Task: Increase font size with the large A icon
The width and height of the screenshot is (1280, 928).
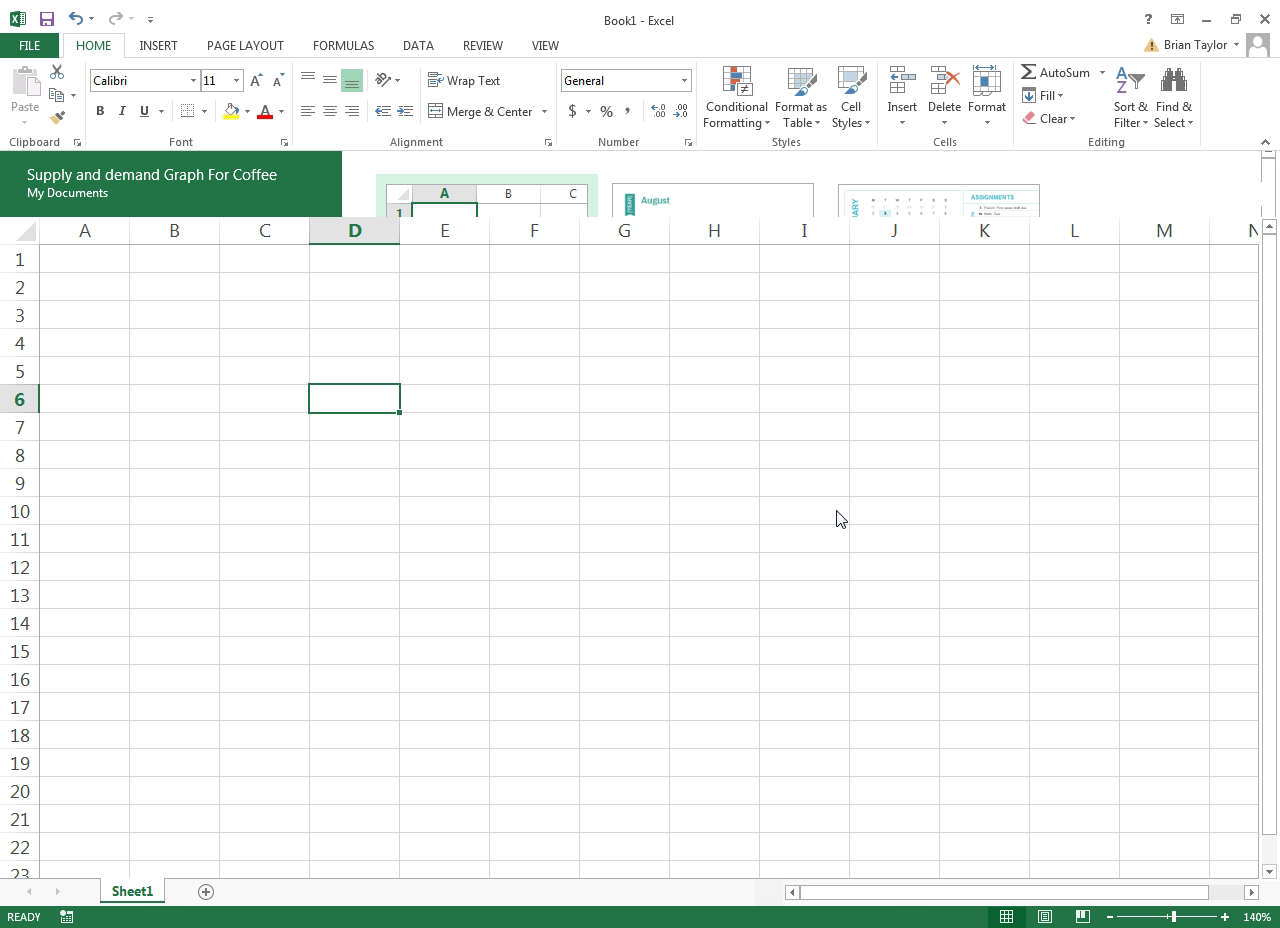Action: coord(256,80)
